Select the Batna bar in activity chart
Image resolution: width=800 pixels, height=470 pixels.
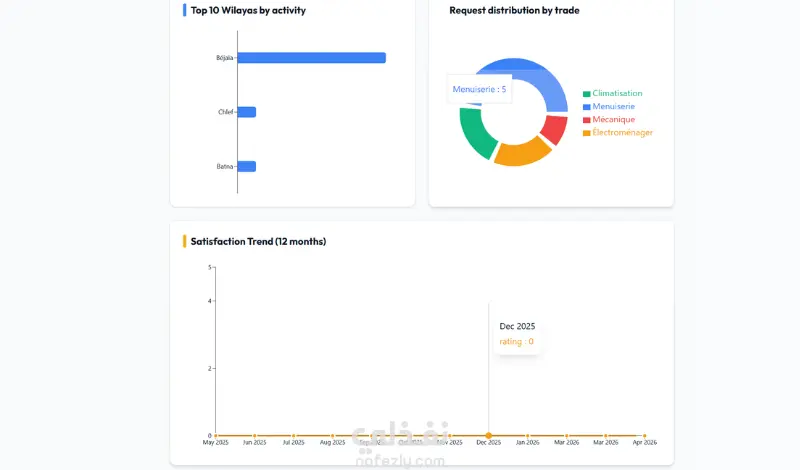point(246,166)
